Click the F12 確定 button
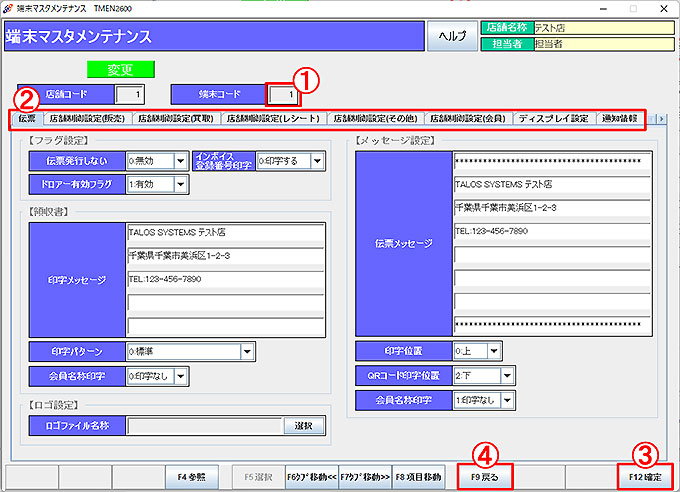Screen dimensions: 680x492 click(x=645, y=477)
